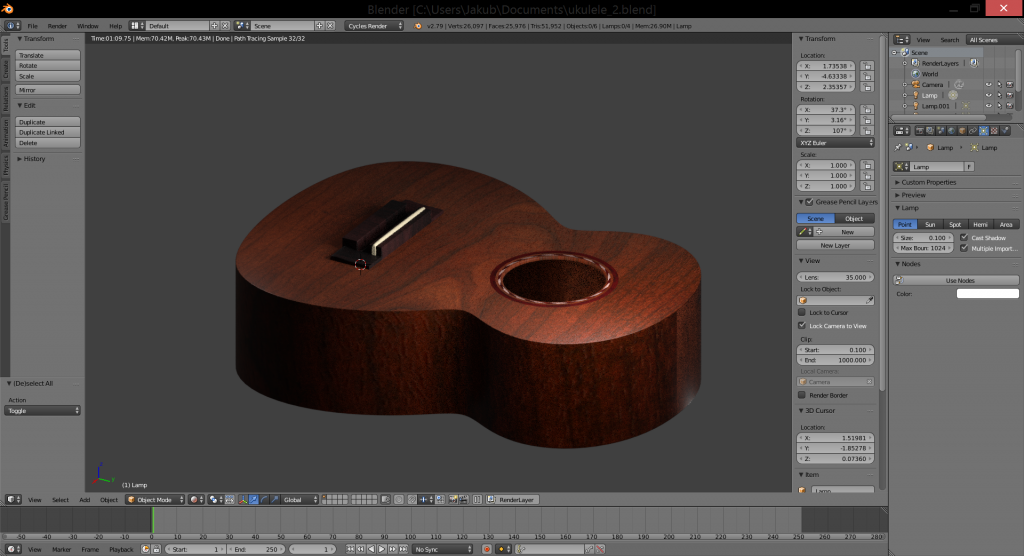Screen dimensions: 1024x556
Task: Click the screen layout browse icon
Action: pyautogui.click(x=135, y=25)
